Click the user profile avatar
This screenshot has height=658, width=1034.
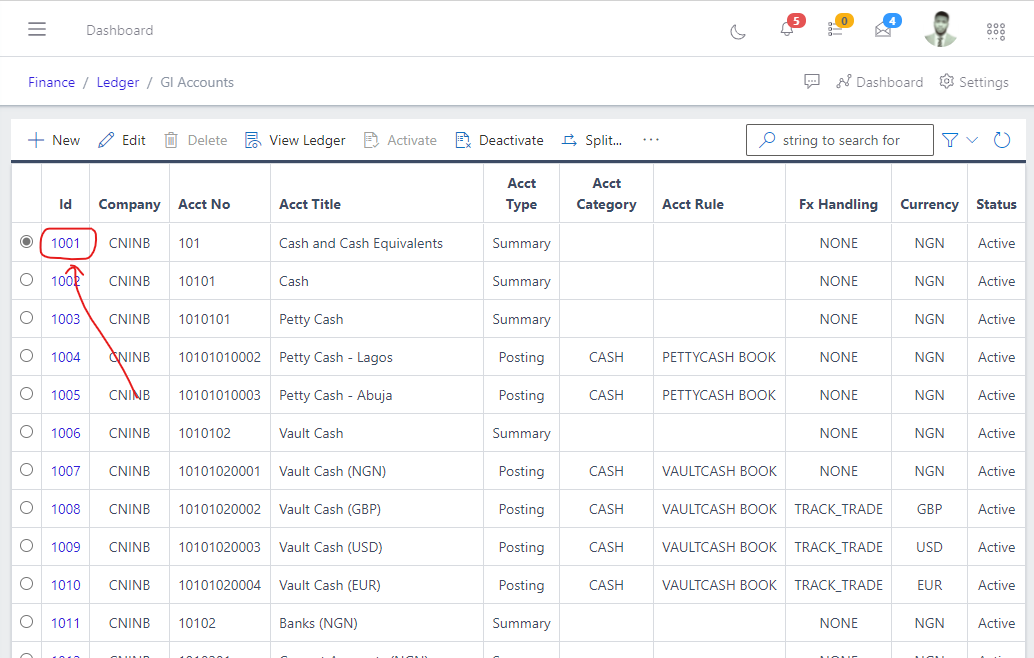click(x=940, y=29)
